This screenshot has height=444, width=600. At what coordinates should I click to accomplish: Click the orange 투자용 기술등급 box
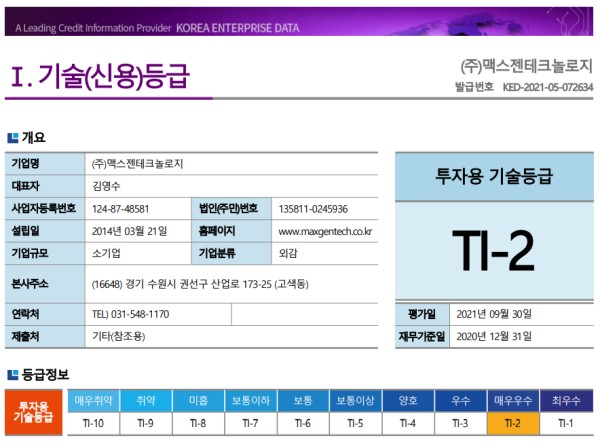pyautogui.click(x=34, y=413)
